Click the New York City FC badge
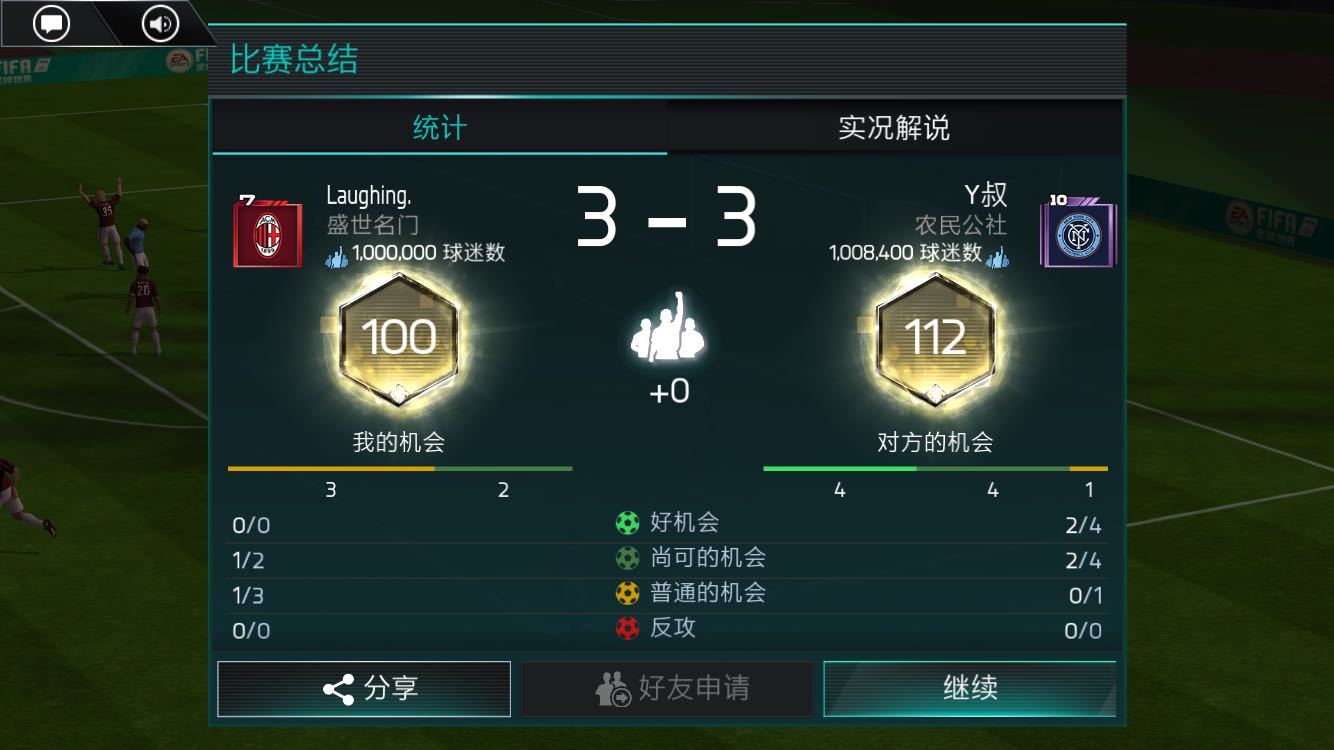The height and width of the screenshot is (750, 1334). (1078, 234)
